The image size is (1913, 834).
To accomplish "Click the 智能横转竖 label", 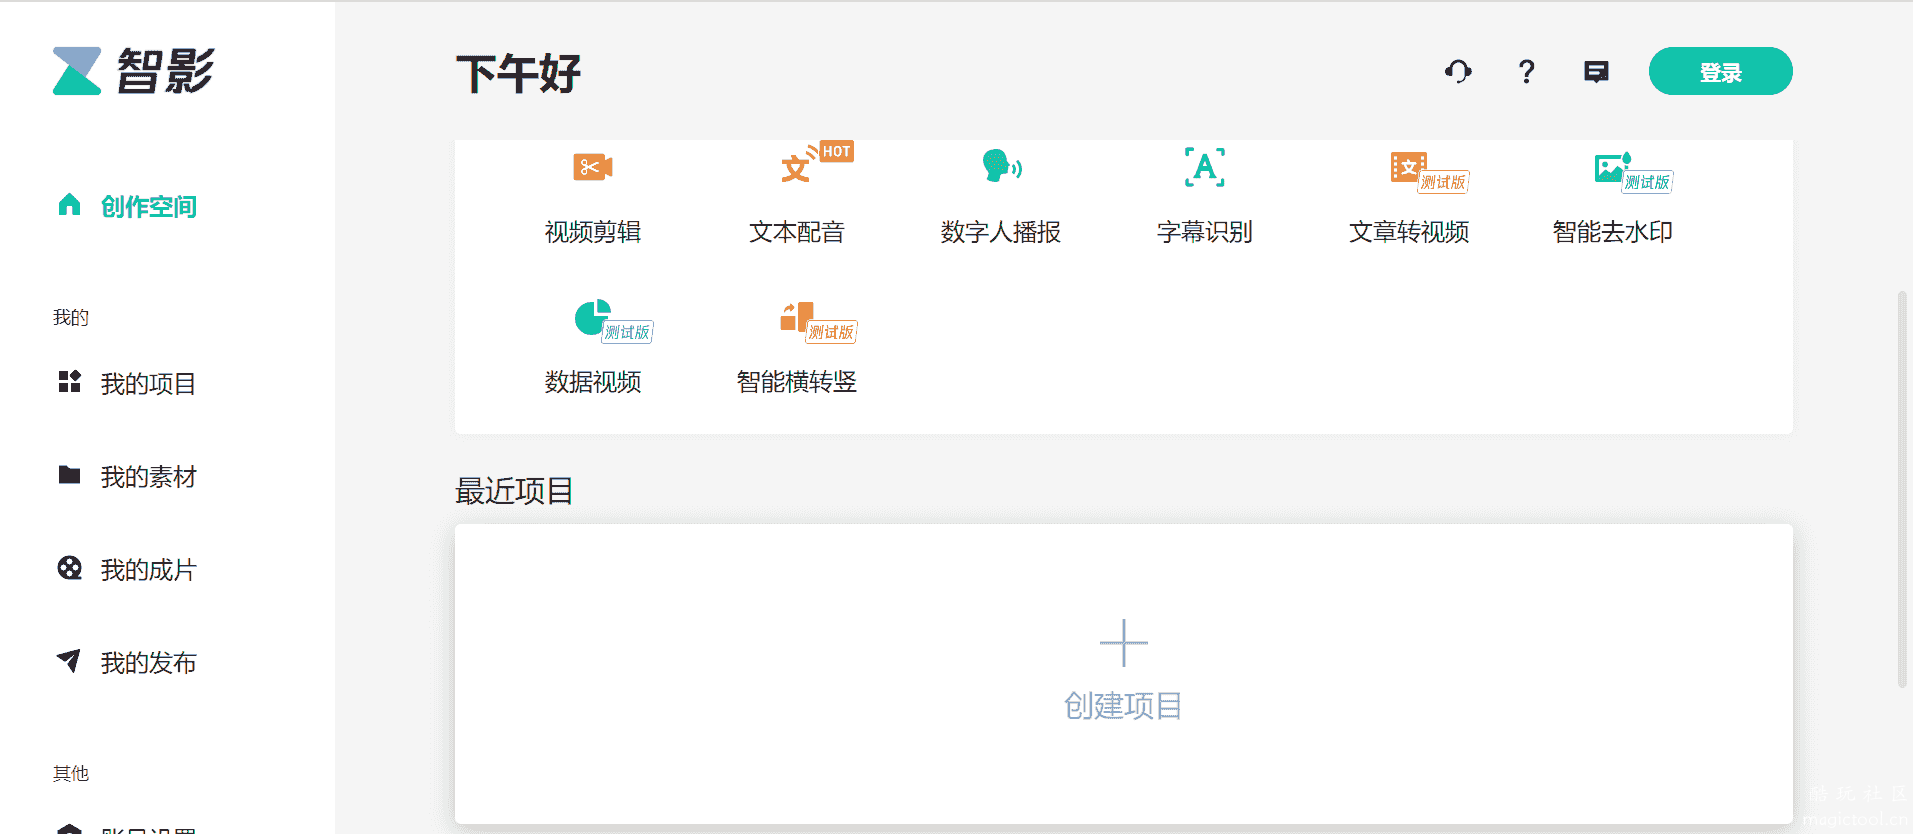I will click(797, 382).
